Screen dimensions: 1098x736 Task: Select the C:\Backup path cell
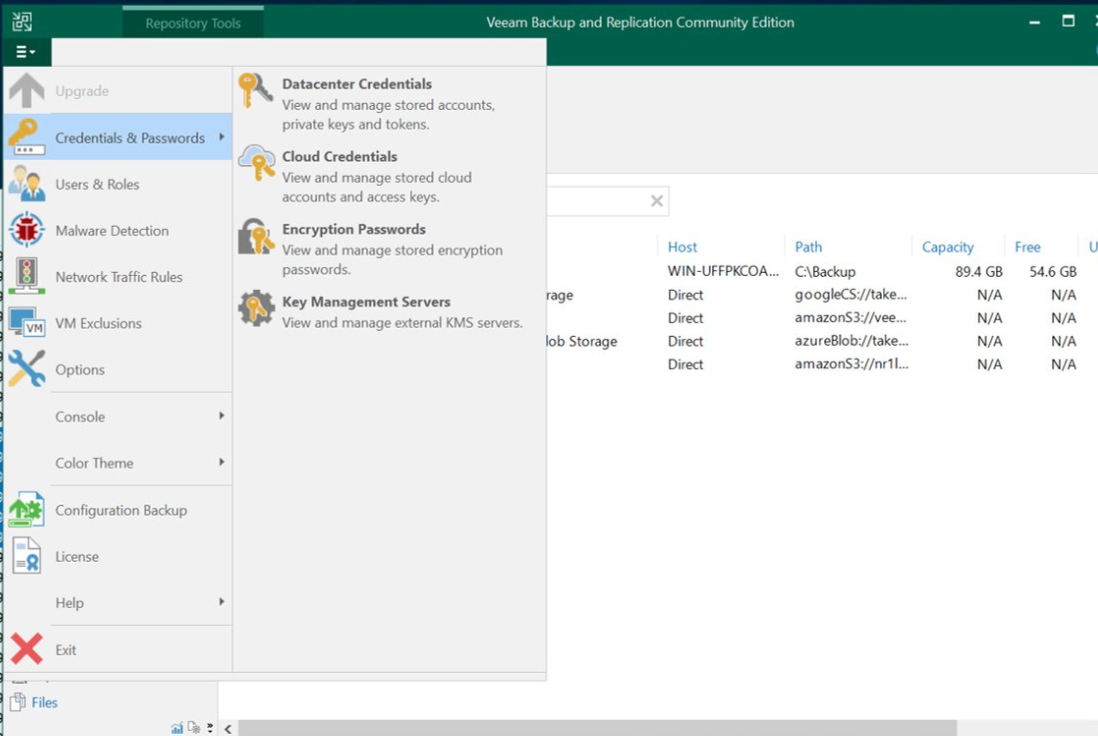[x=825, y=272]
